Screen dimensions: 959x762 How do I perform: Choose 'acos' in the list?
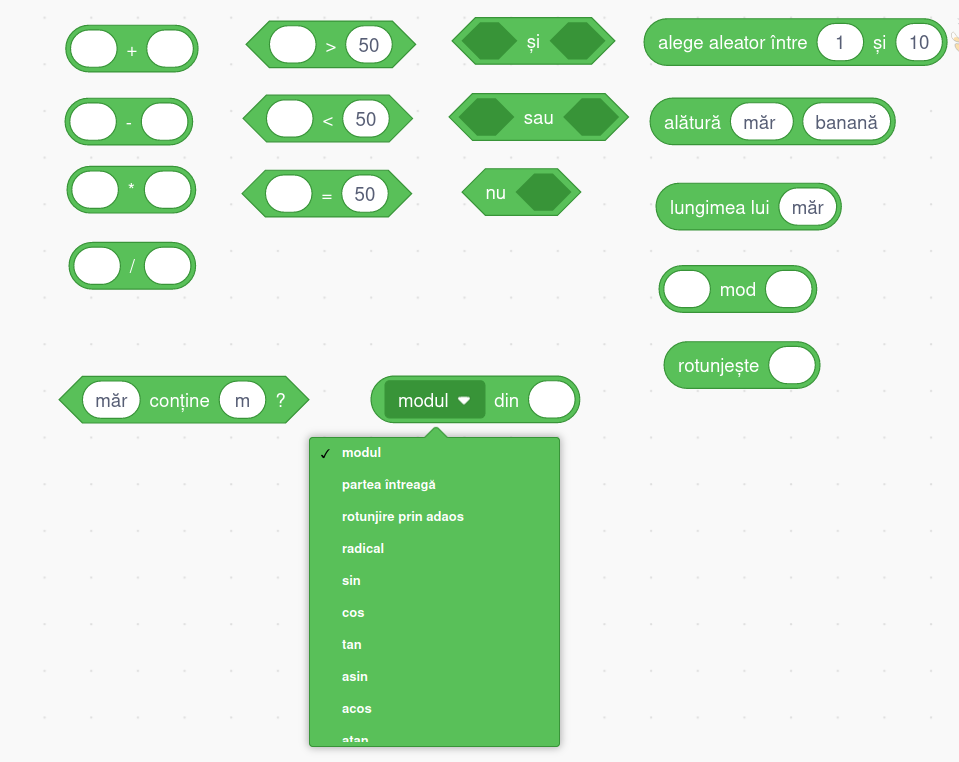tap(357, 709)
